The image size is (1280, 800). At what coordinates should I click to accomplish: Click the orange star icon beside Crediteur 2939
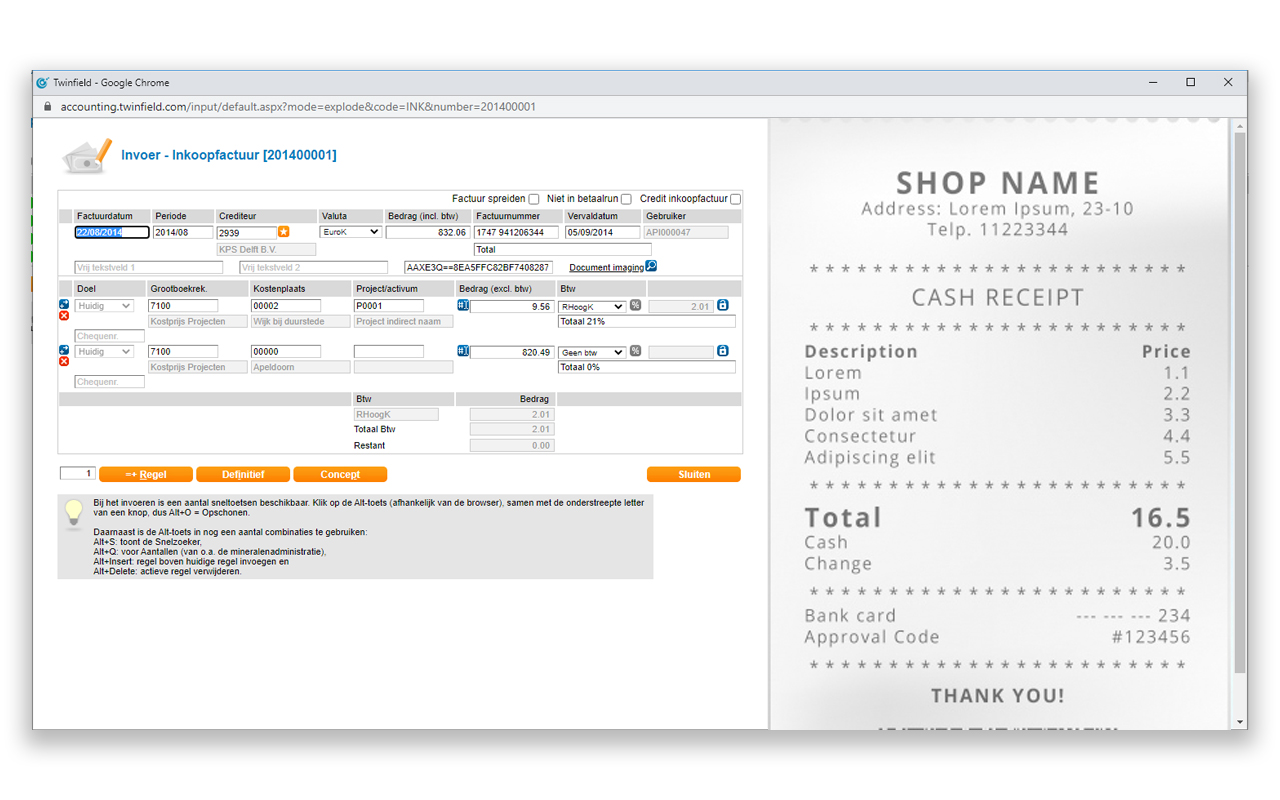point(283,232)
